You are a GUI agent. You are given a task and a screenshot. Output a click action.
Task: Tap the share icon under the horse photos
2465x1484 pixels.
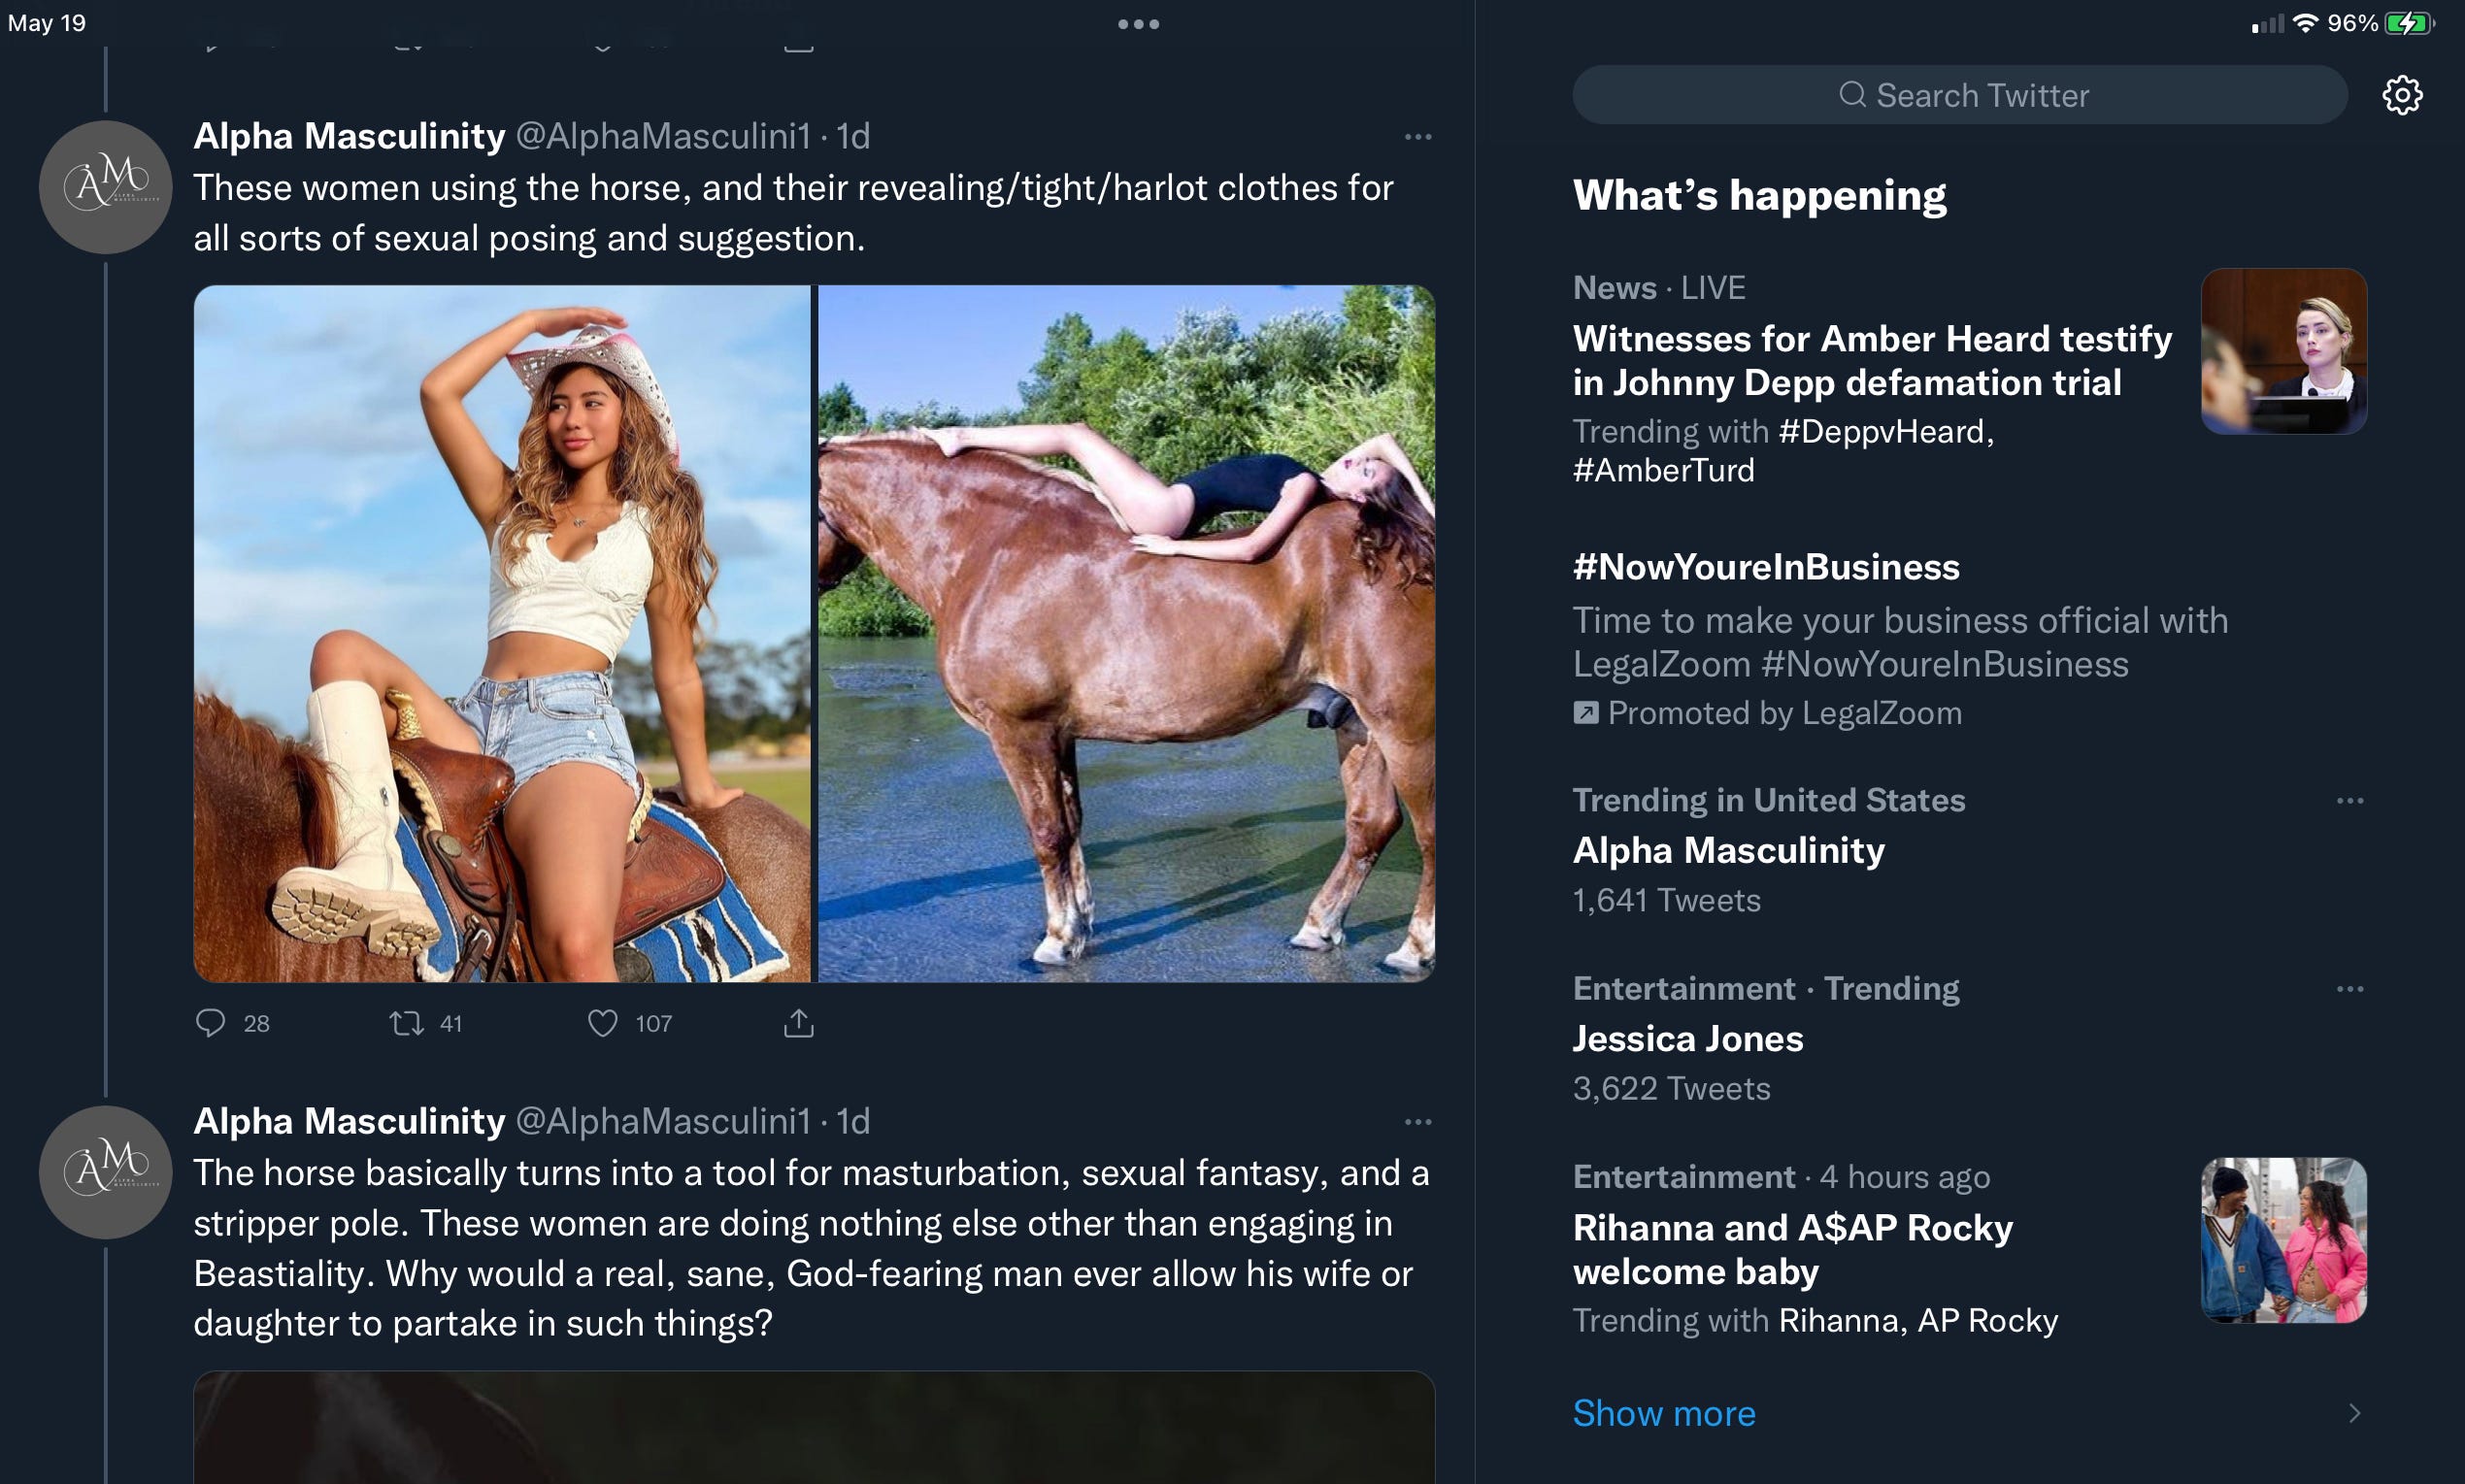pyautogui.click(x=799, y=1023)
